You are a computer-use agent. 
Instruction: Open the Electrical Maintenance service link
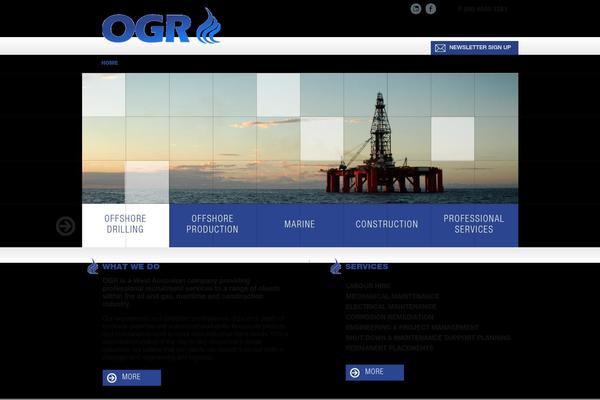point(391,307)
